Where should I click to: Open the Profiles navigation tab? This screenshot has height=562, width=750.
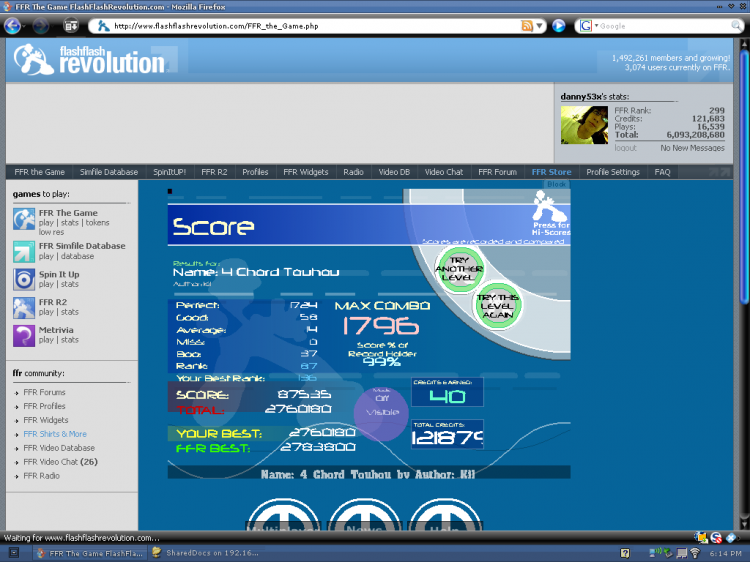coord(255,172)
